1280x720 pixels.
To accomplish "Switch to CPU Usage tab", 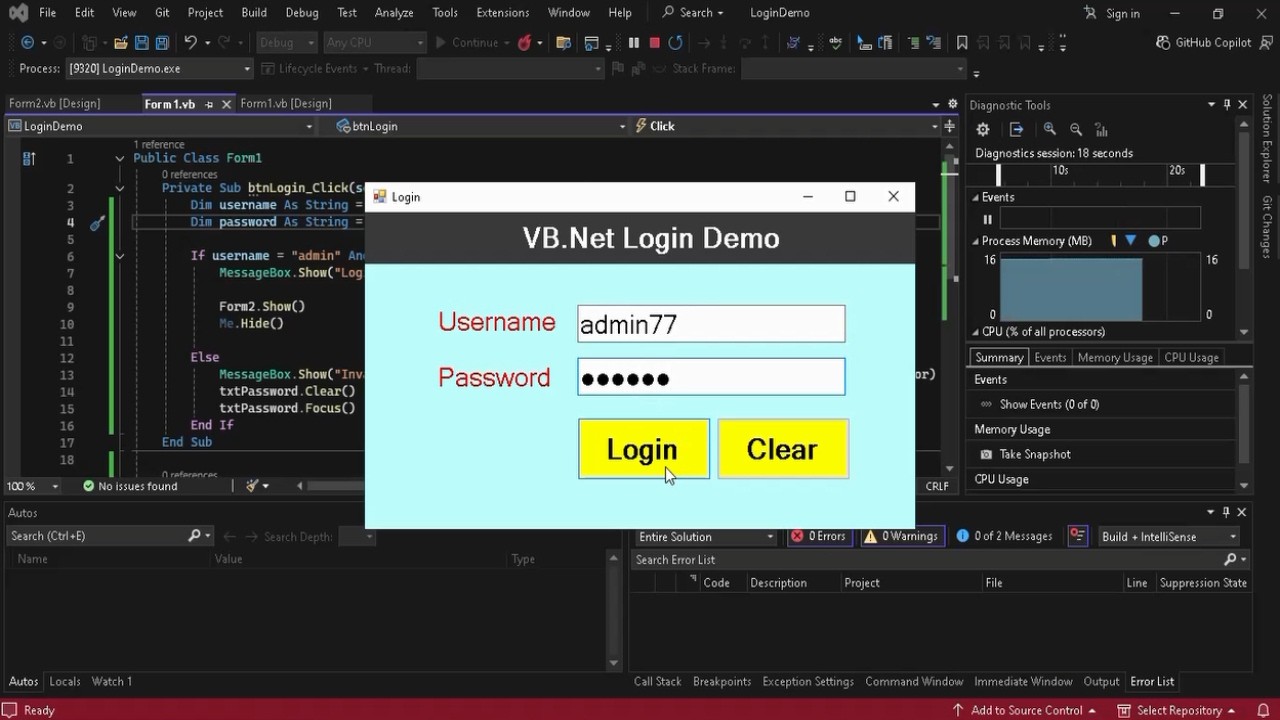I will pyautogui.click(x=1191, y=357).
